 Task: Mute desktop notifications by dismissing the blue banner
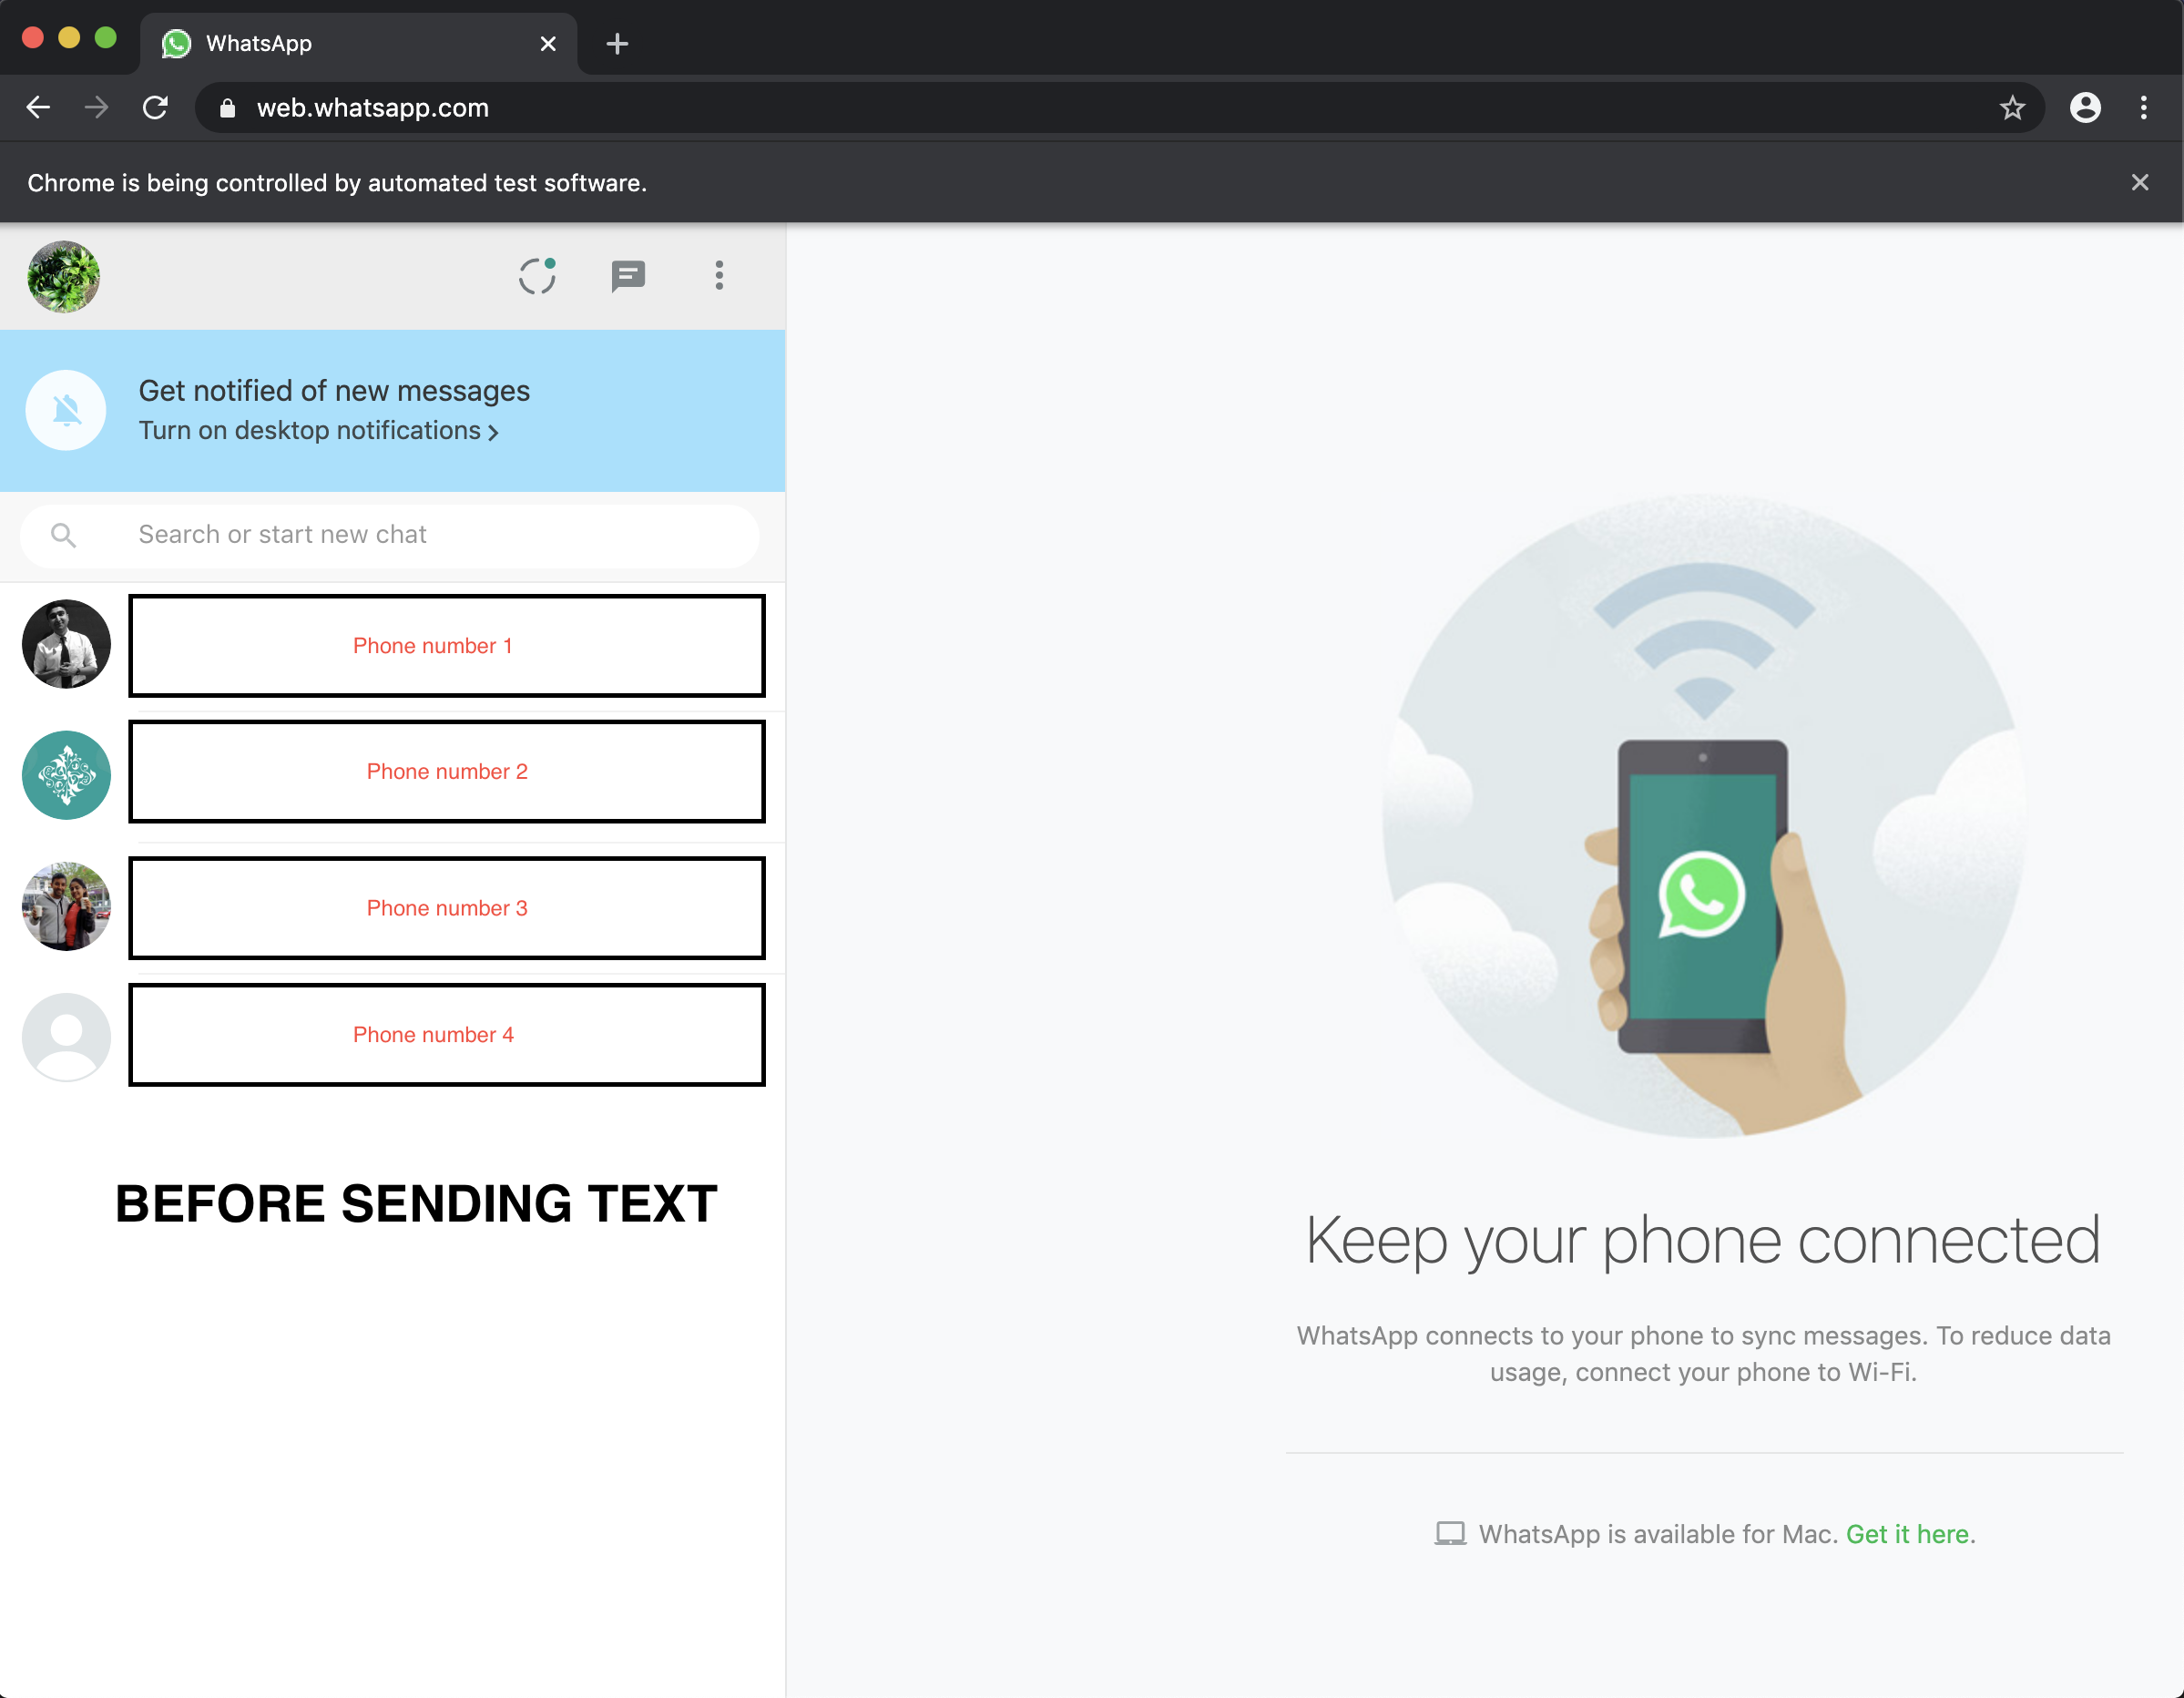(x=65, y=410)
